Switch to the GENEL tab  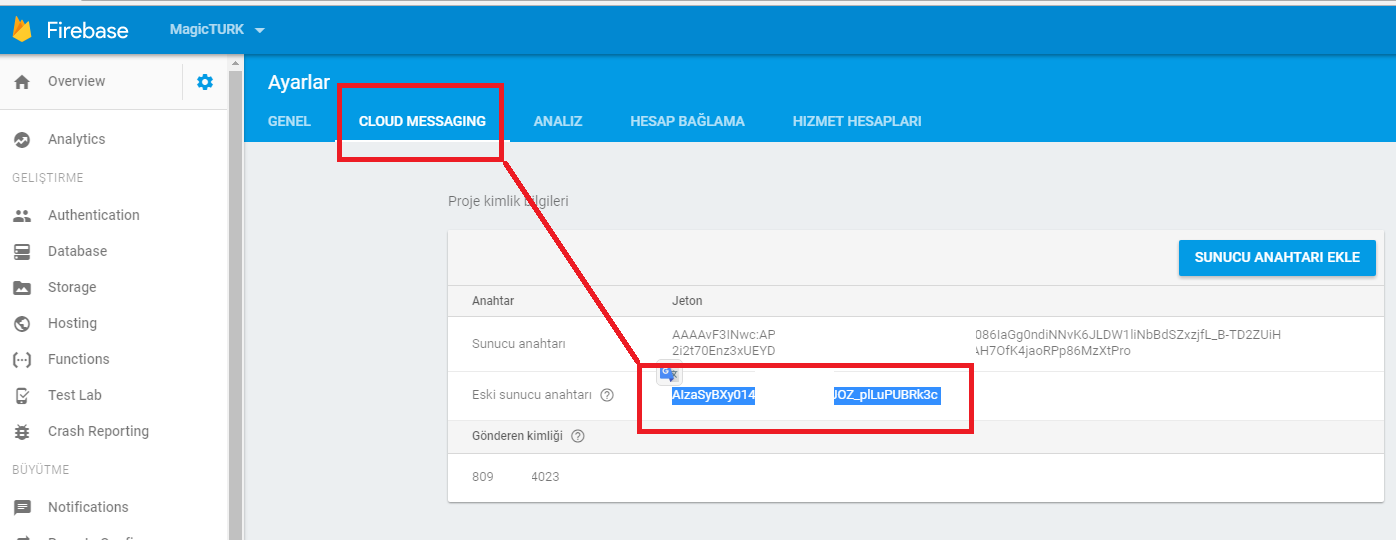(x=289, y=121)
